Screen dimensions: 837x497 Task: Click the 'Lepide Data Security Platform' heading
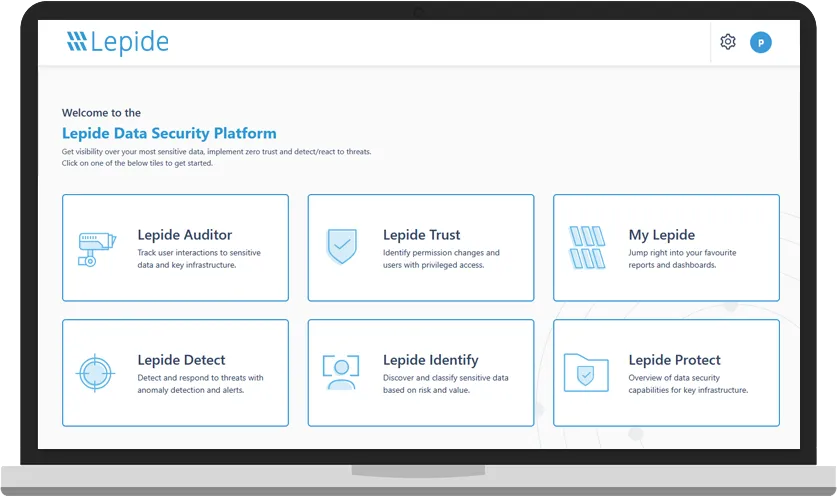click(169, 133)
